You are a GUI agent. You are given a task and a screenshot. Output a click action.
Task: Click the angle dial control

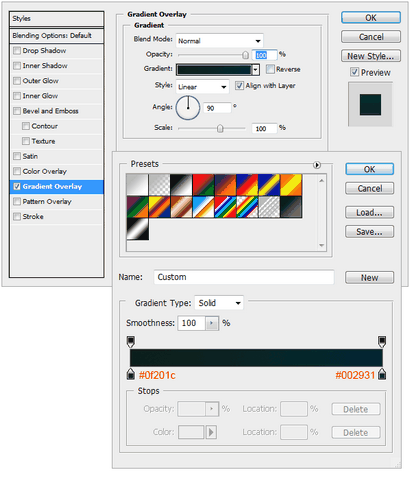pyautogui.click(x=188, y=108)
